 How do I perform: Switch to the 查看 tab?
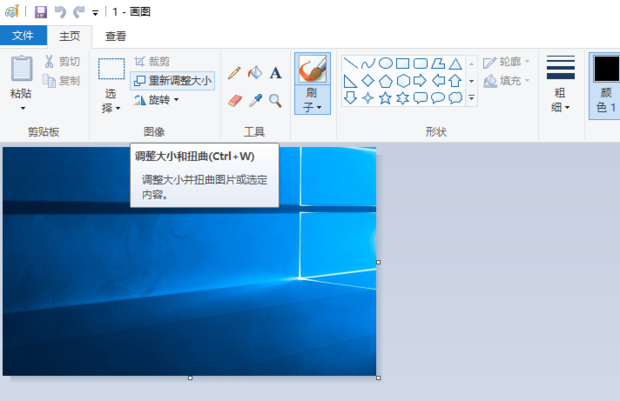point(115,36)
